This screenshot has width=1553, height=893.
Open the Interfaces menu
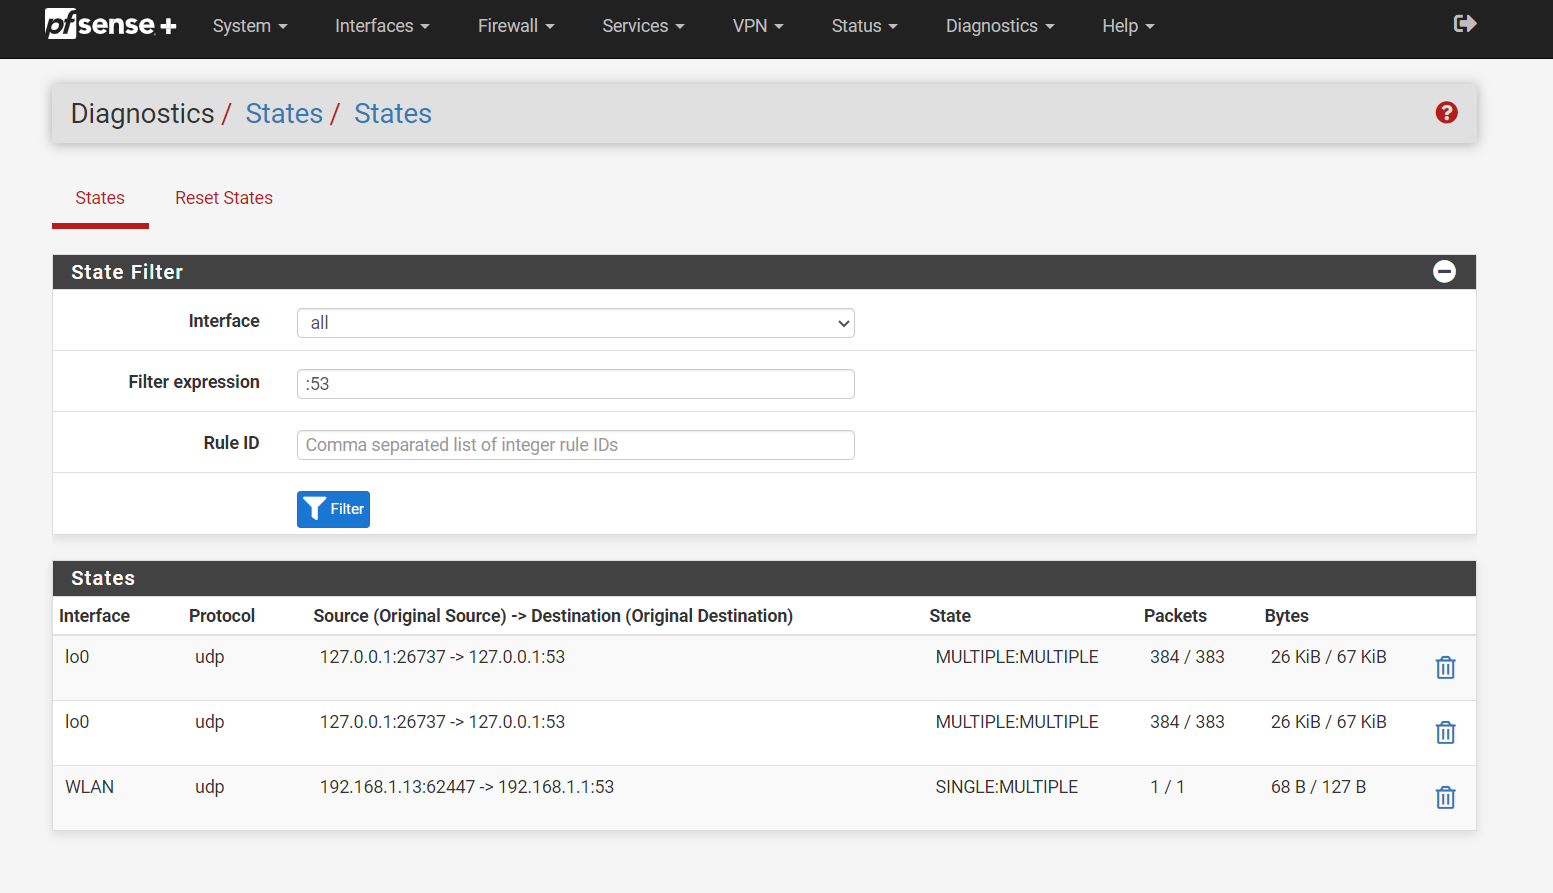(382, 26)
